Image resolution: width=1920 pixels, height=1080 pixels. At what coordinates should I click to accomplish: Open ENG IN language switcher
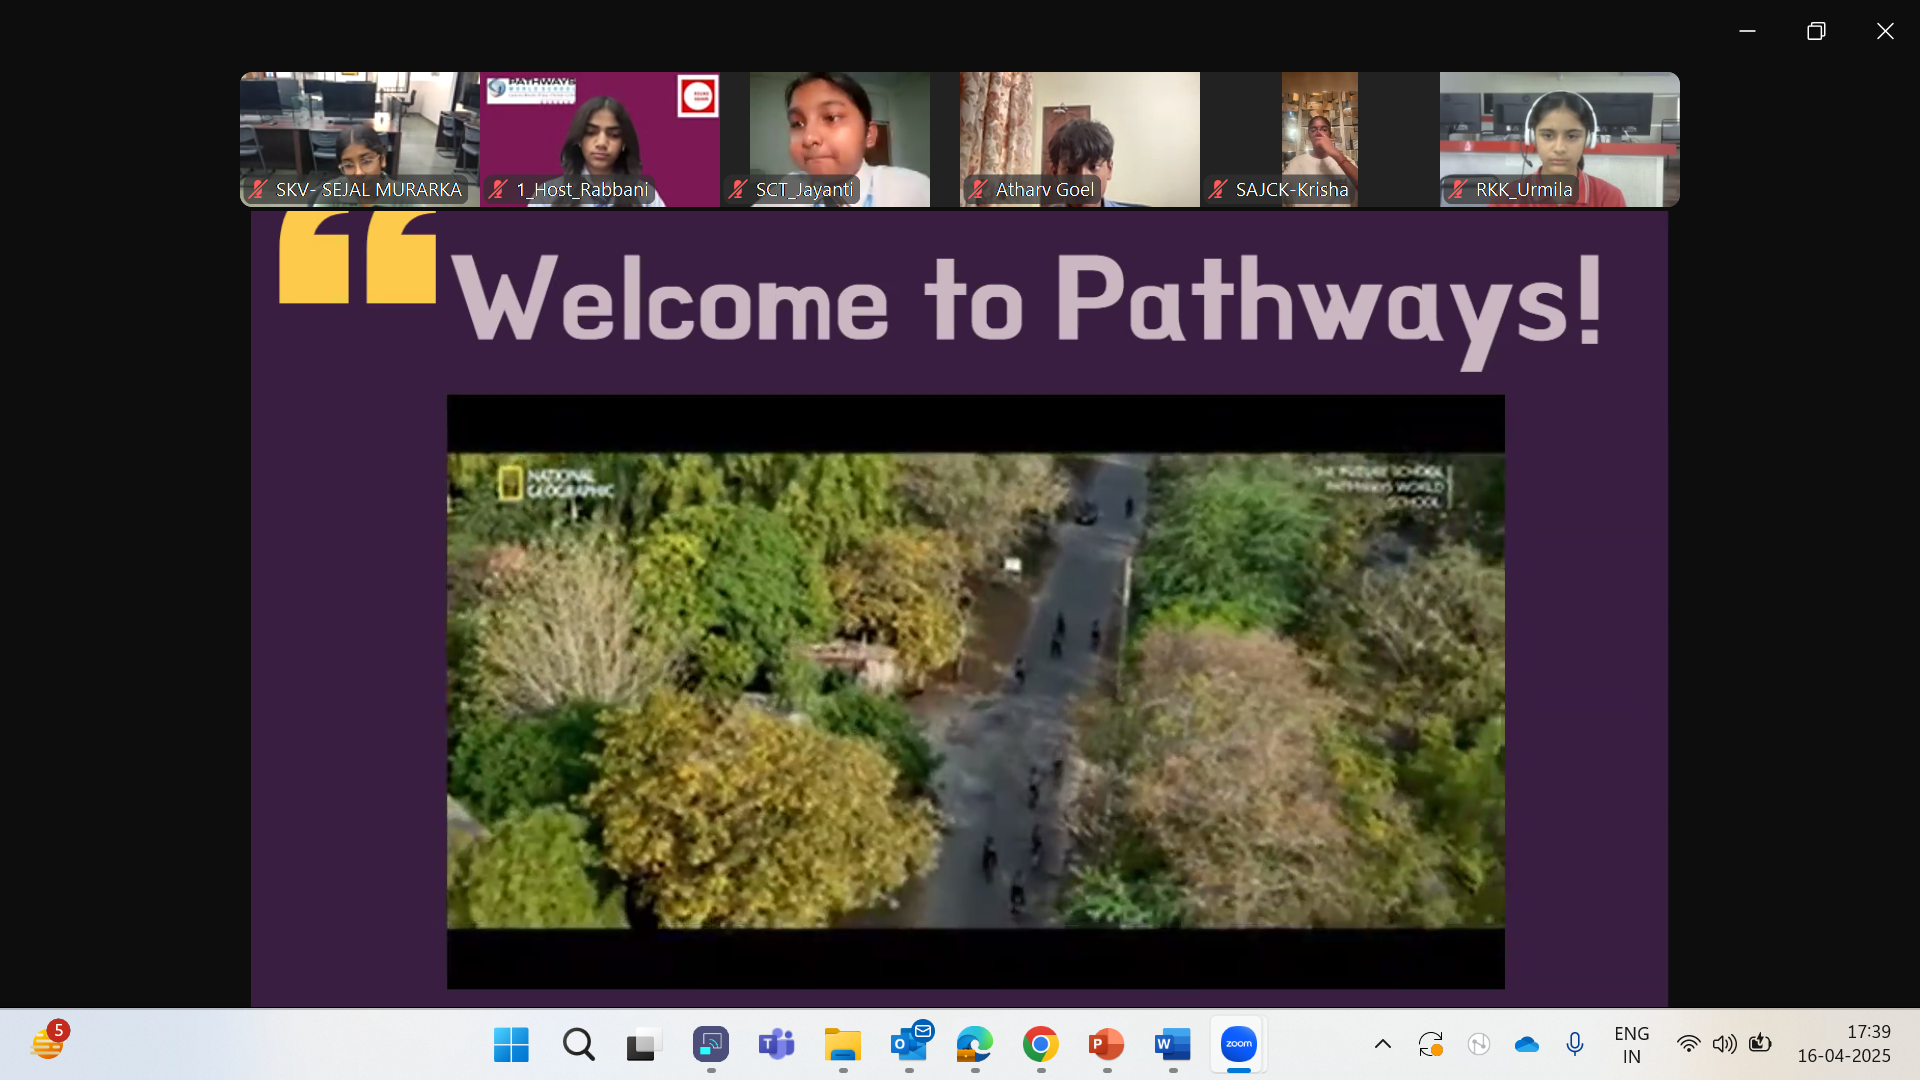click(x=1631, y=1044)
